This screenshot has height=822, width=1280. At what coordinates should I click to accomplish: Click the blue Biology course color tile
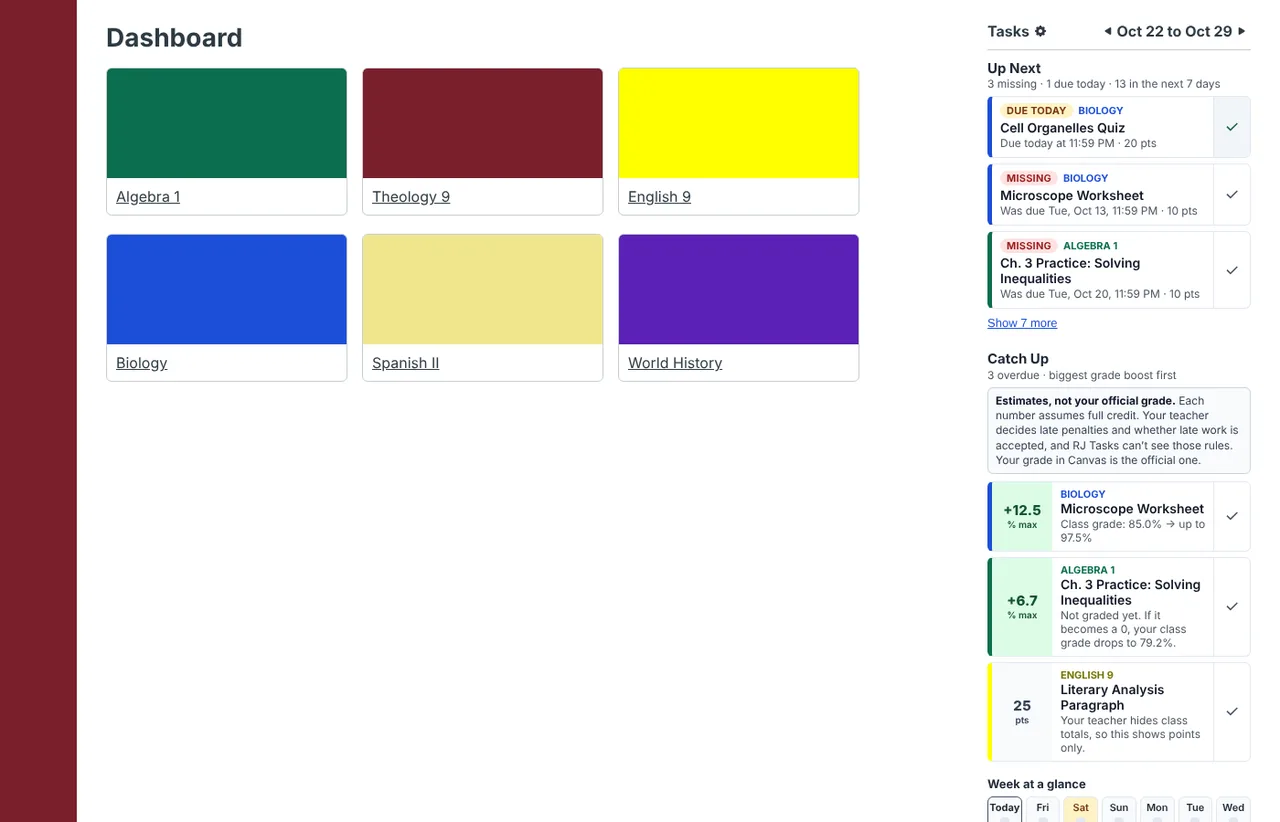(x=227, y=289)
